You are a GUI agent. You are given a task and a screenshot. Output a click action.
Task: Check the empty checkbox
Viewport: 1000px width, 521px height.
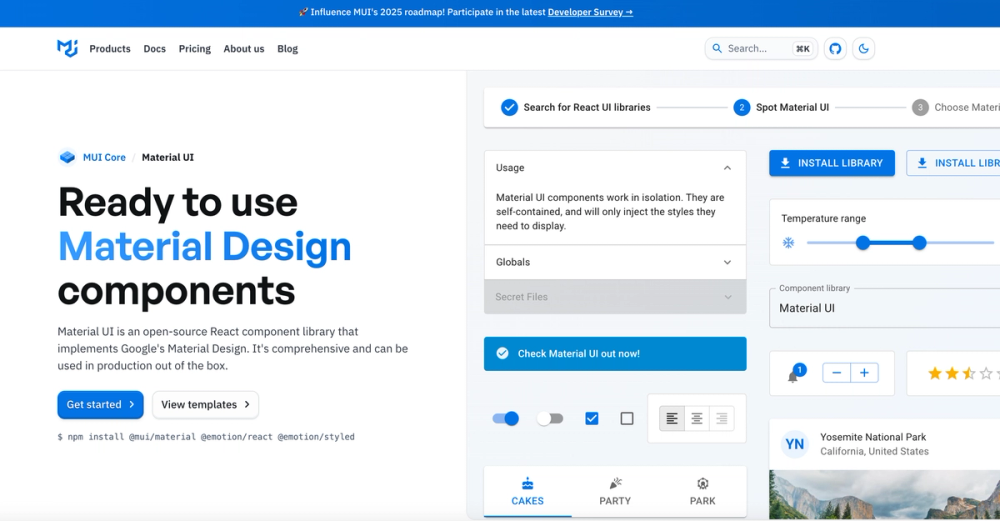pyautogui.click(x=627, y=418)
